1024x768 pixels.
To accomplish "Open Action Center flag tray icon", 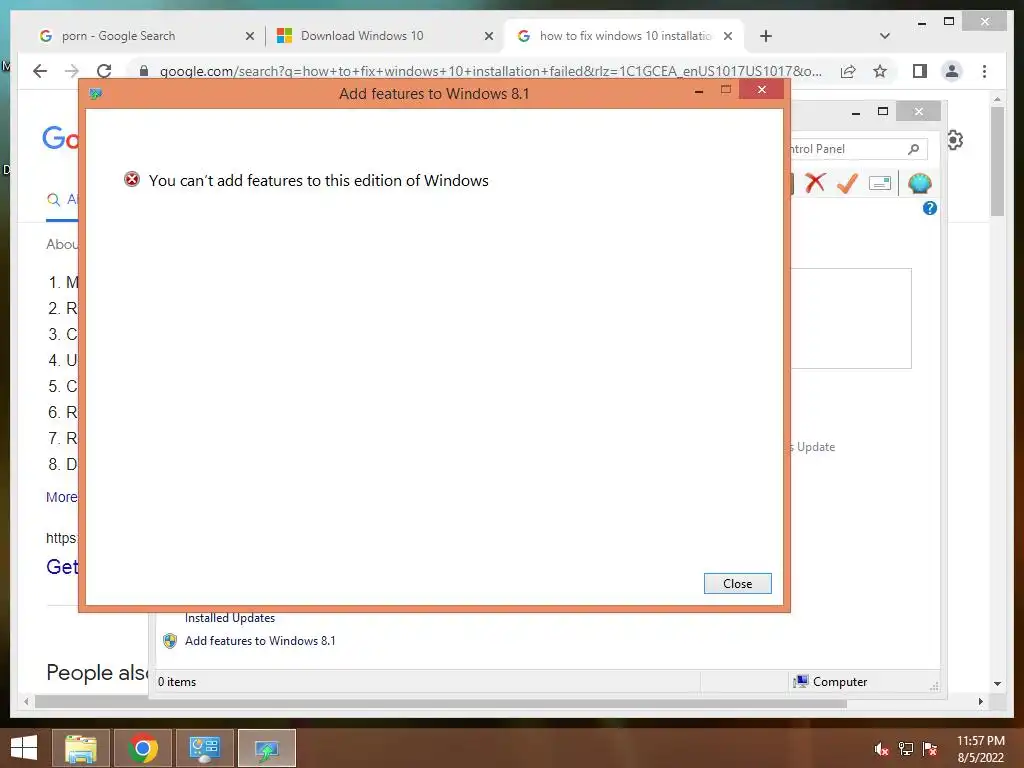I will click(x=930, y=749).
